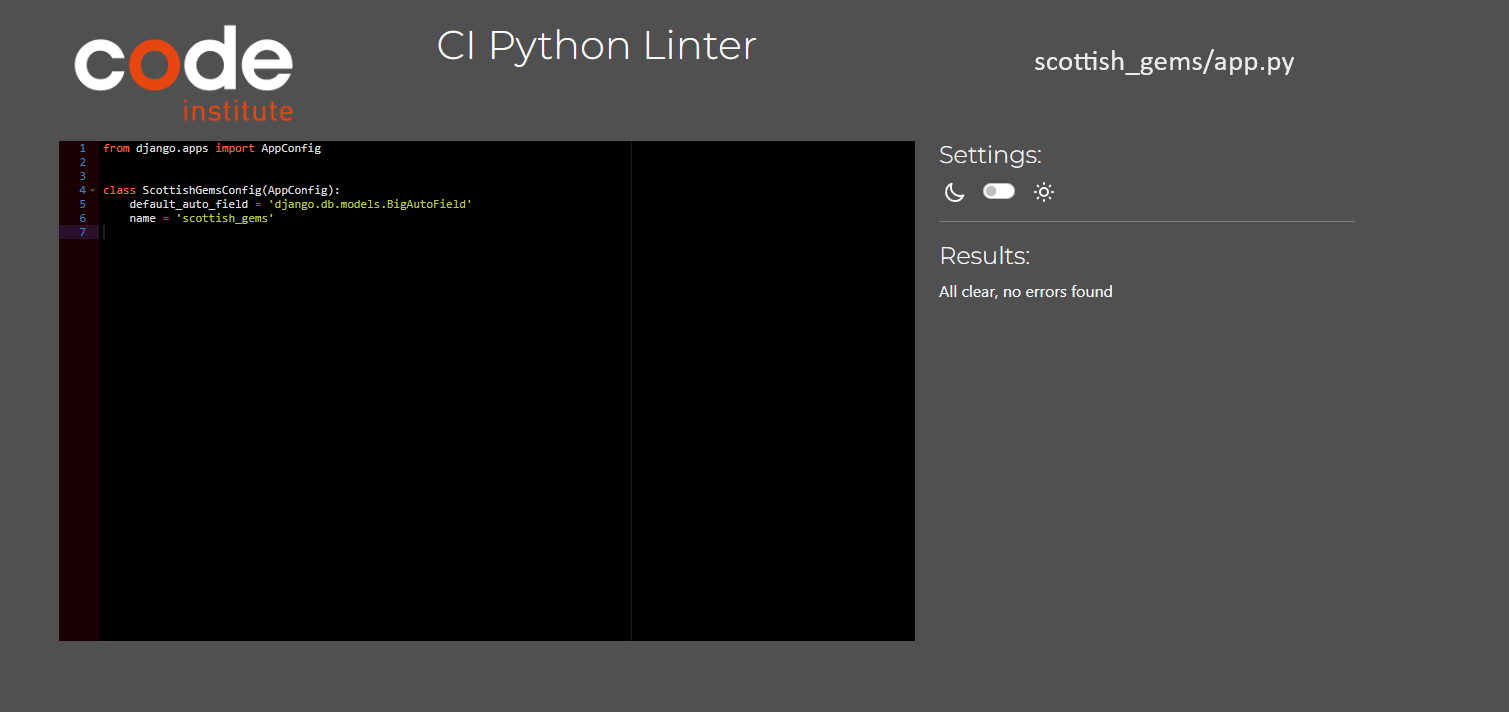Click line number 1 in the gutter

coord(83,148)
